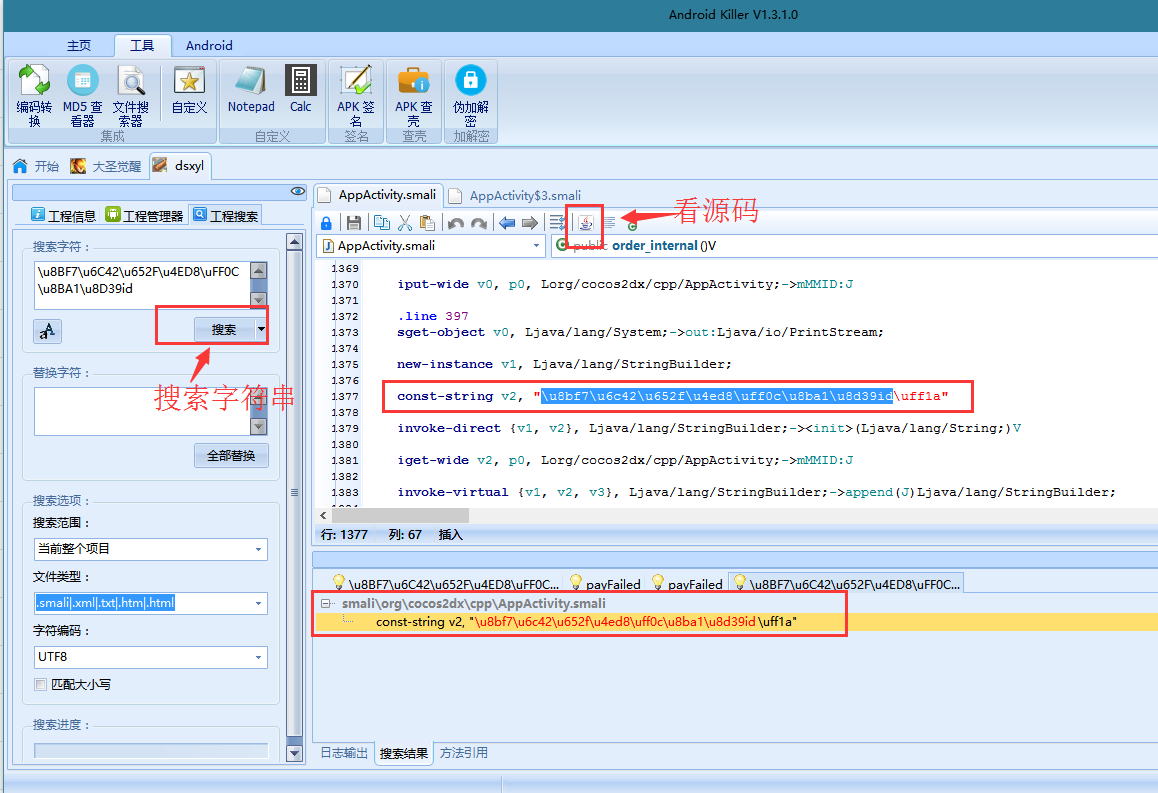This screenshot has width=1158, height=793.
Task: Click the const-string v2 line in editor
Action: click(672, 396)
